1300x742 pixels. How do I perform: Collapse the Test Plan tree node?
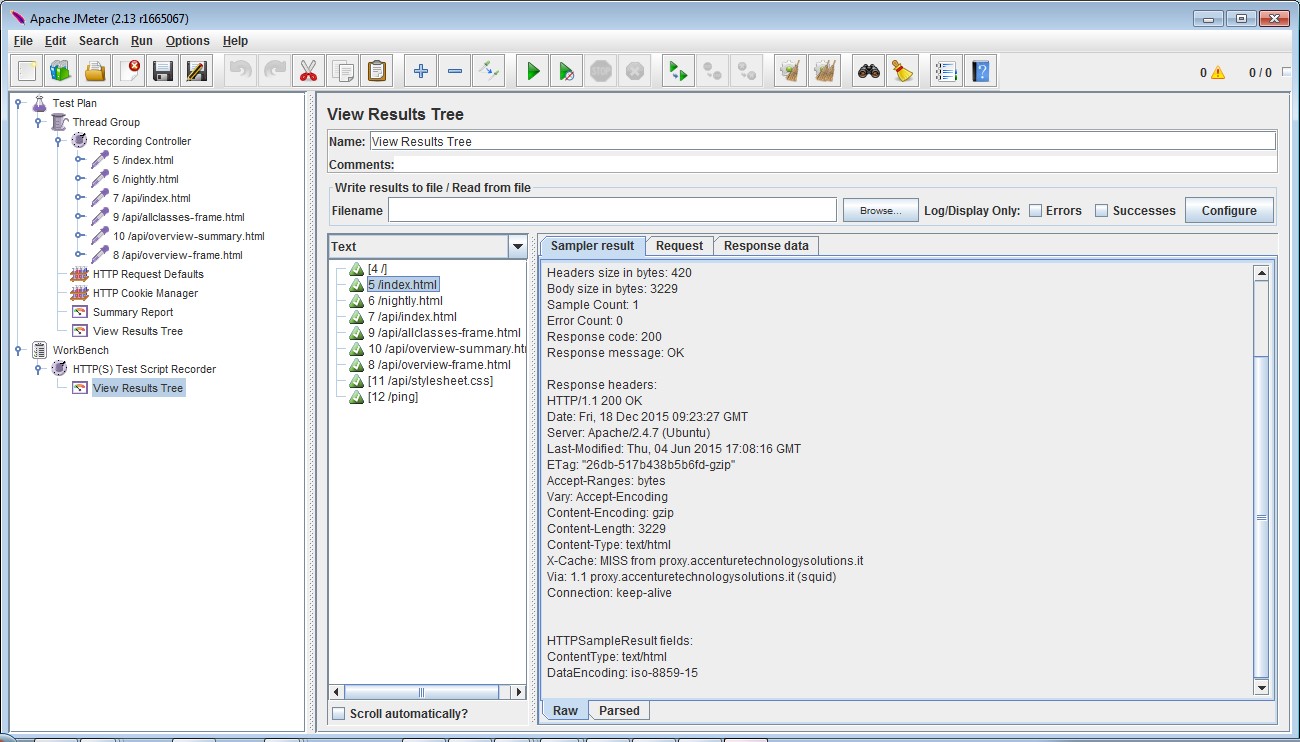[x=19, y=103]
